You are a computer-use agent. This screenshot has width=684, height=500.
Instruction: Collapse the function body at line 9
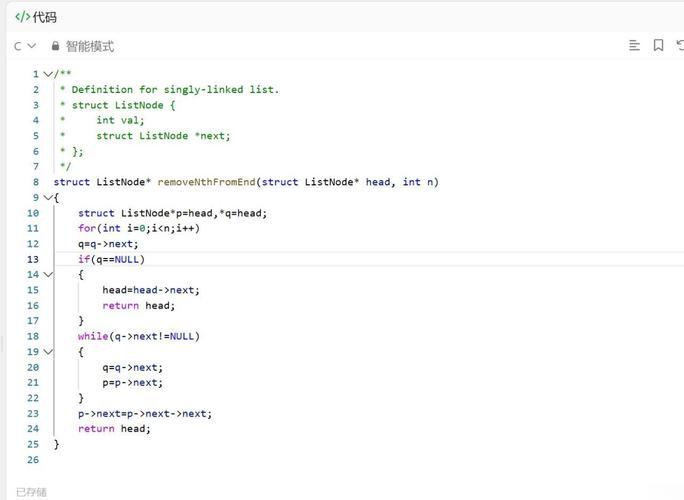click(x=48, y=198)
